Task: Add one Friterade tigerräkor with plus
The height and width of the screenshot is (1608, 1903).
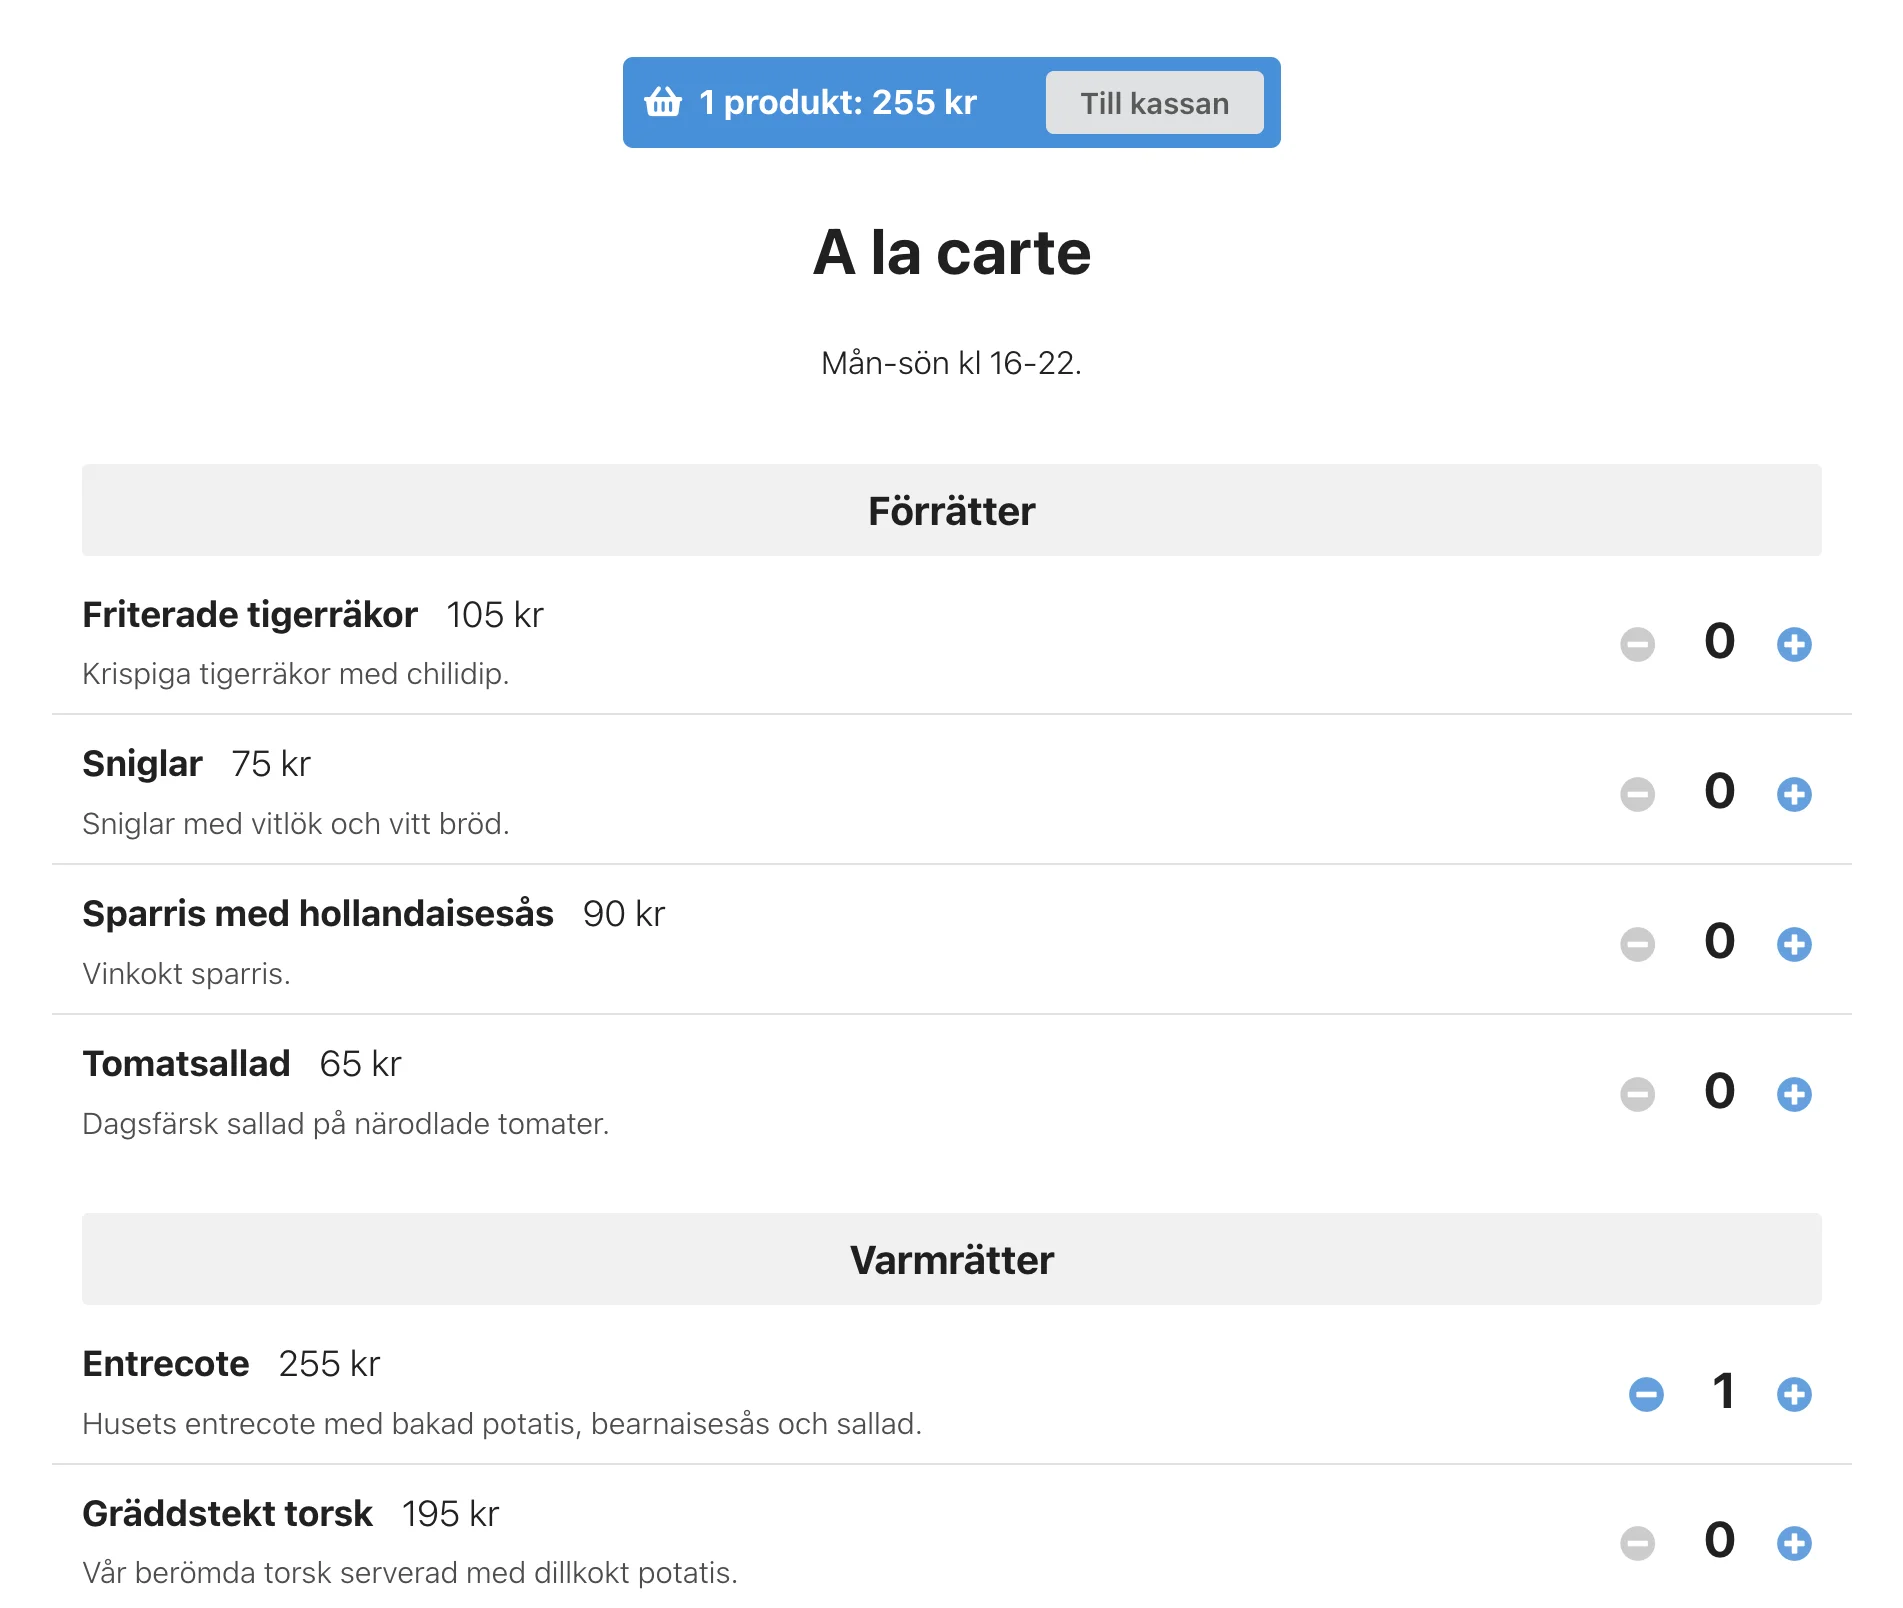Action: (x=1794, y=644)
